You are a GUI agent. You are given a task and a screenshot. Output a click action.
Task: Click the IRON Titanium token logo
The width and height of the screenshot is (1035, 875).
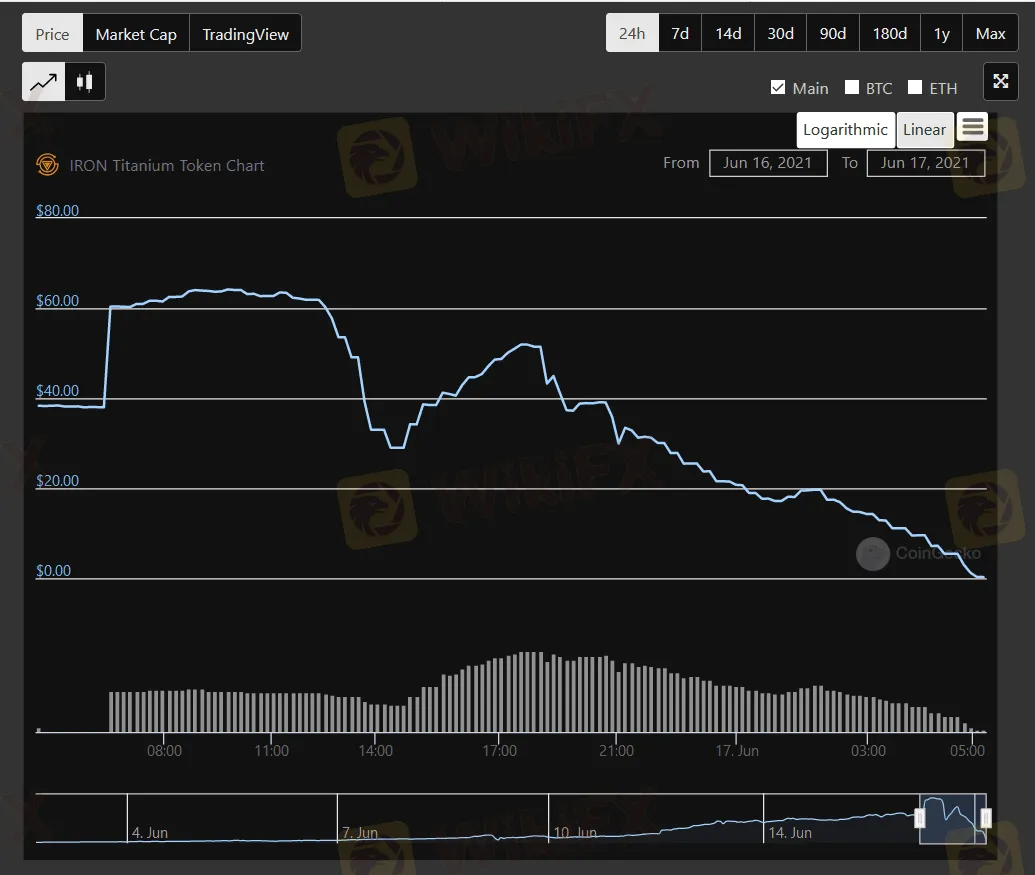pos(47,165)
